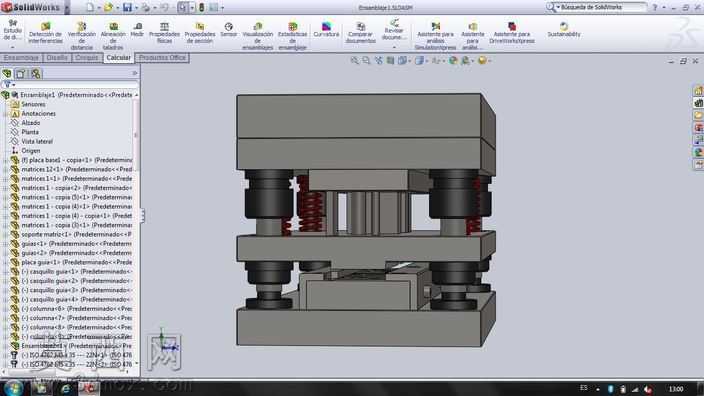Click Zoom to Area magnifier icon
This screenshot has width=704, height=396.
[x=366, y=61]
